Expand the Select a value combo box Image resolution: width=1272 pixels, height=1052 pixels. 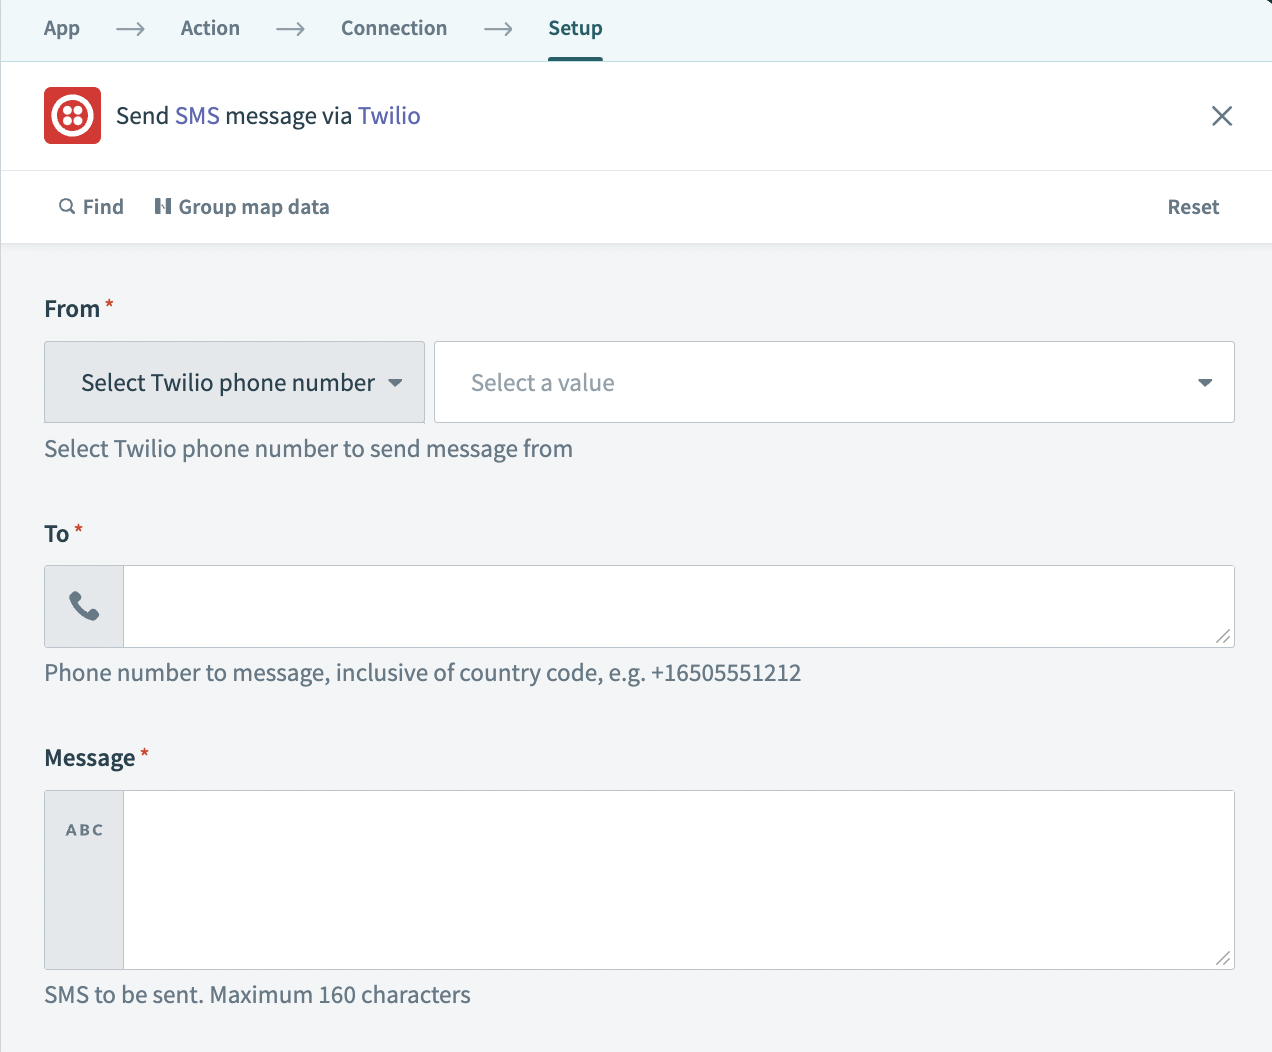(x=820, y=383)
